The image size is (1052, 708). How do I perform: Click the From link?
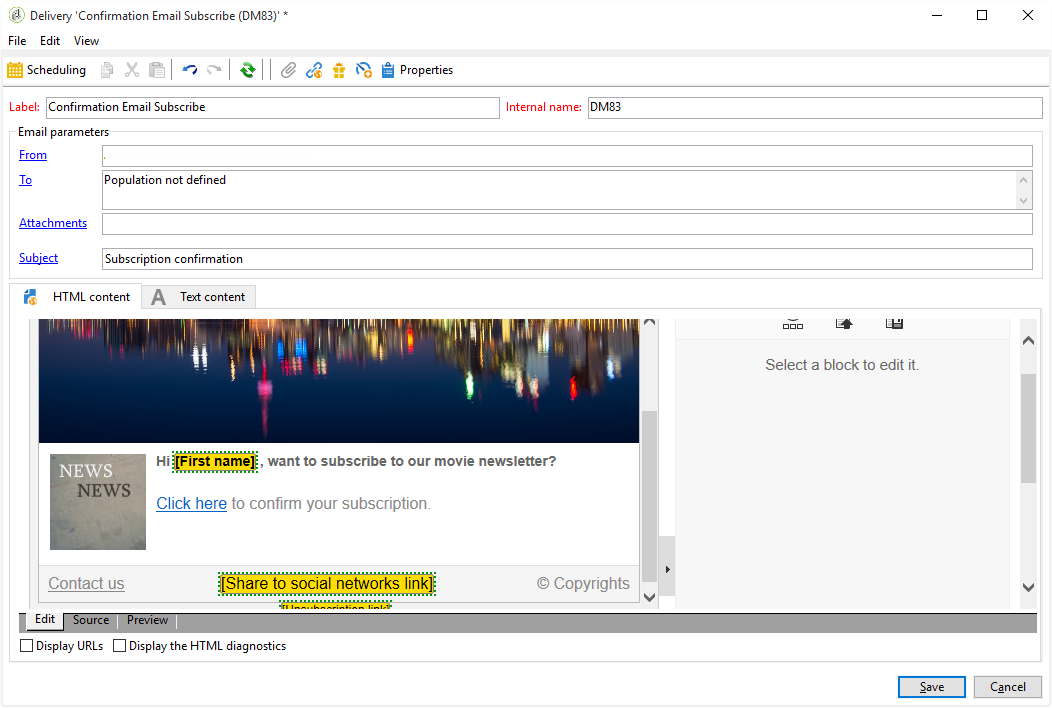pyautogui.click(x=33, y=155)
